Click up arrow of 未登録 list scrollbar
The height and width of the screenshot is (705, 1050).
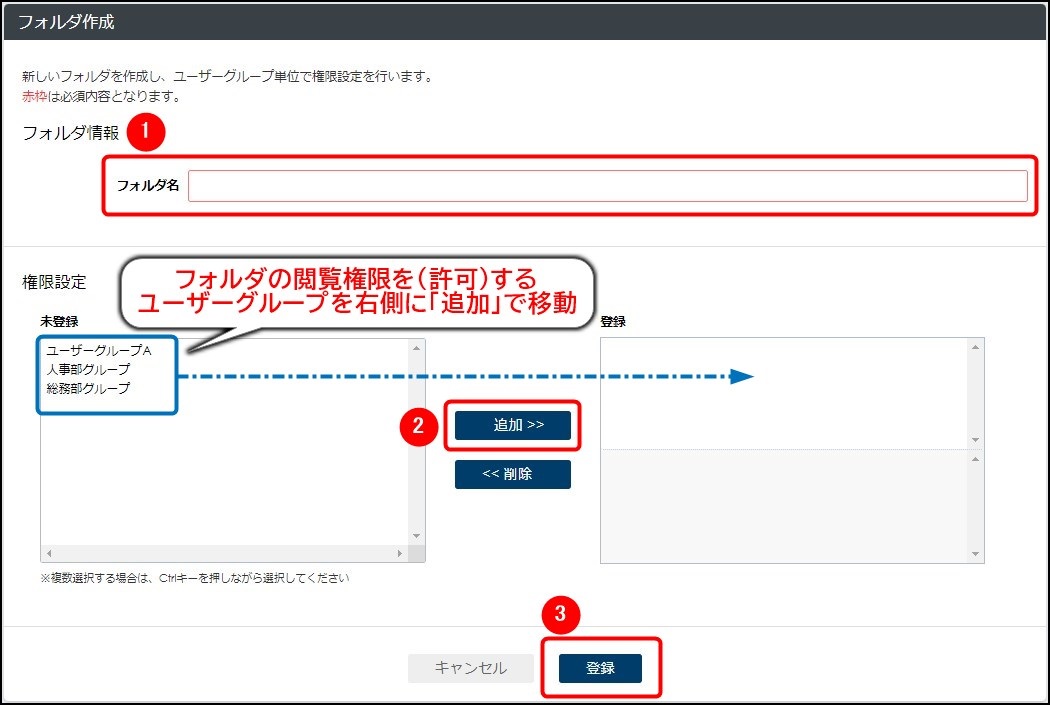click(417, 348)
